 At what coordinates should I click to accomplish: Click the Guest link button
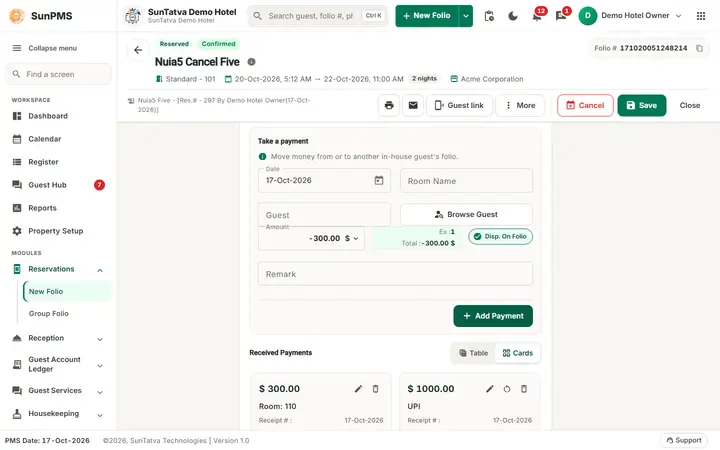(x=459, y=106)
